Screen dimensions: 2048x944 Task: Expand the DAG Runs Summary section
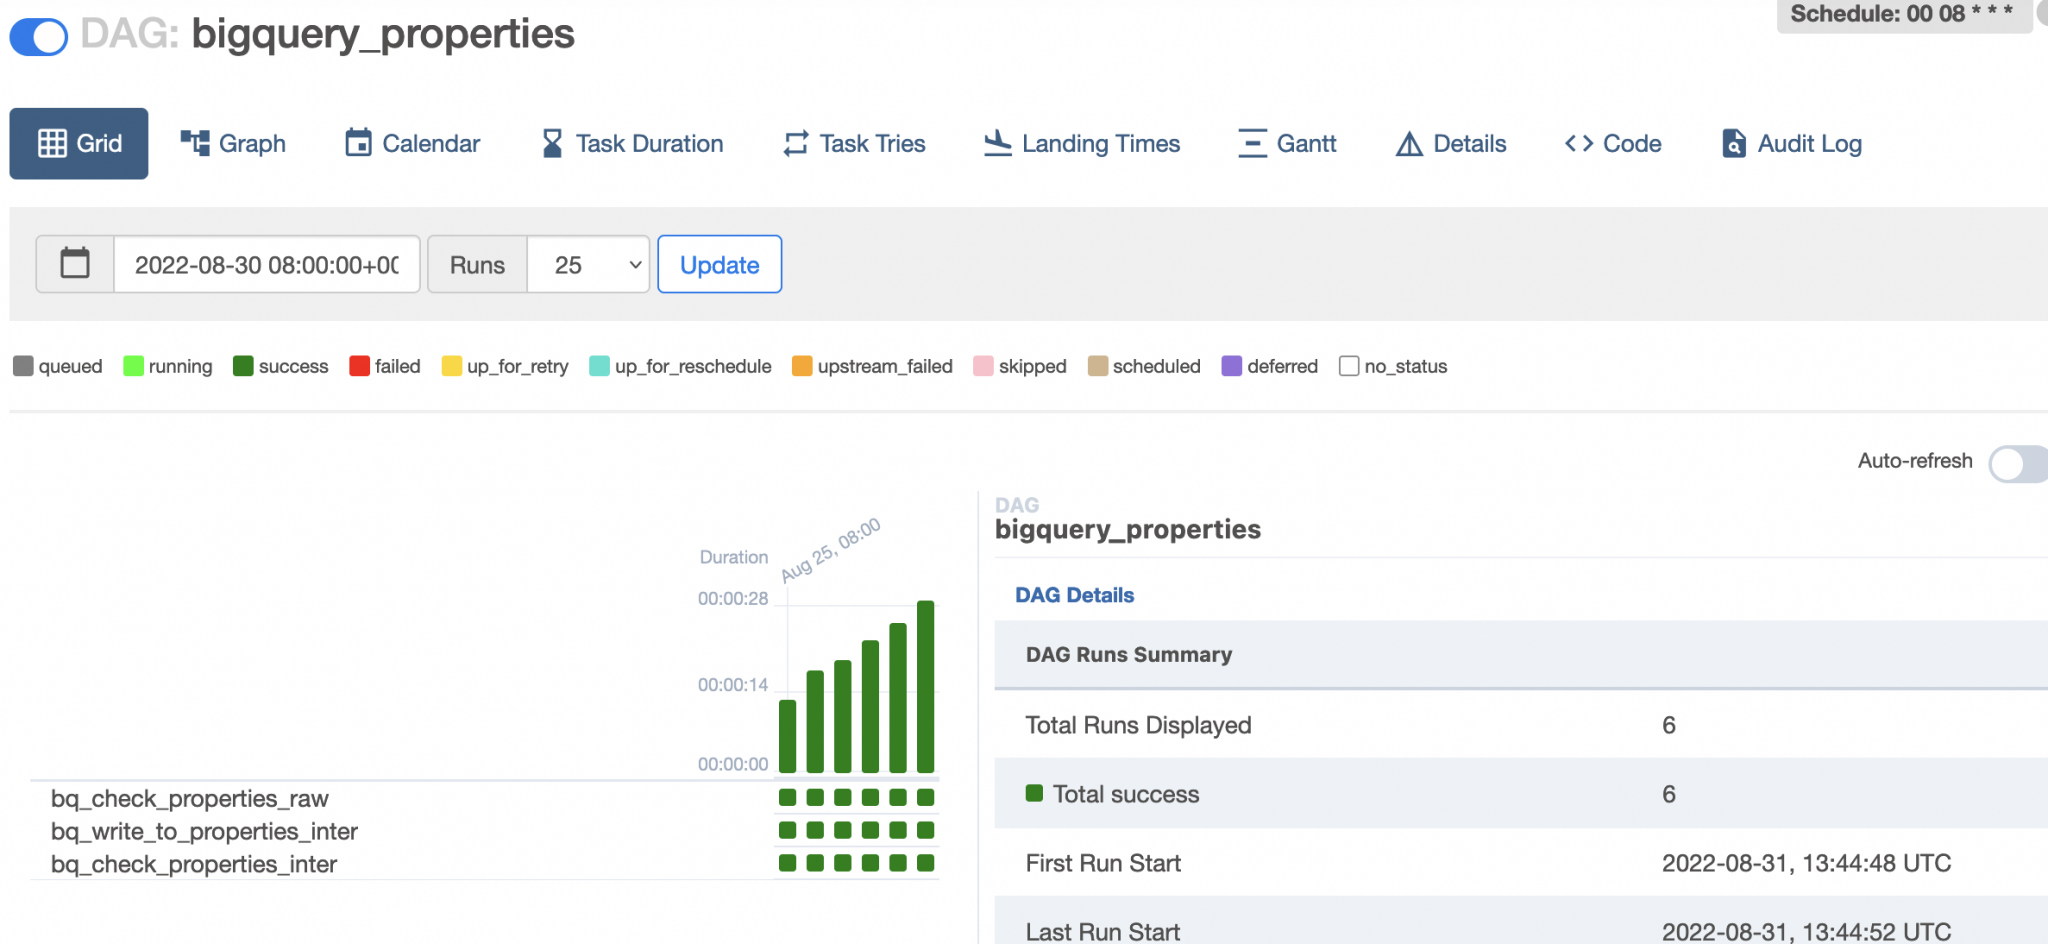1128,654
